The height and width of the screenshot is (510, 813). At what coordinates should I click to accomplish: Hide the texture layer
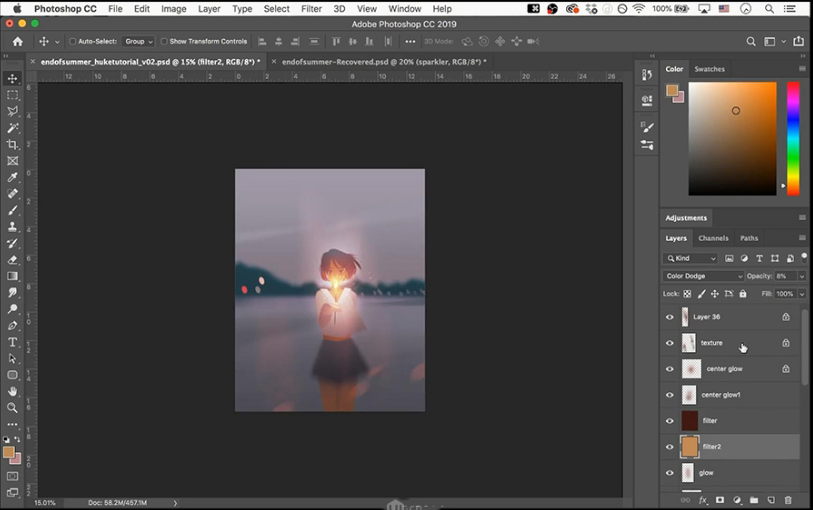670,343
